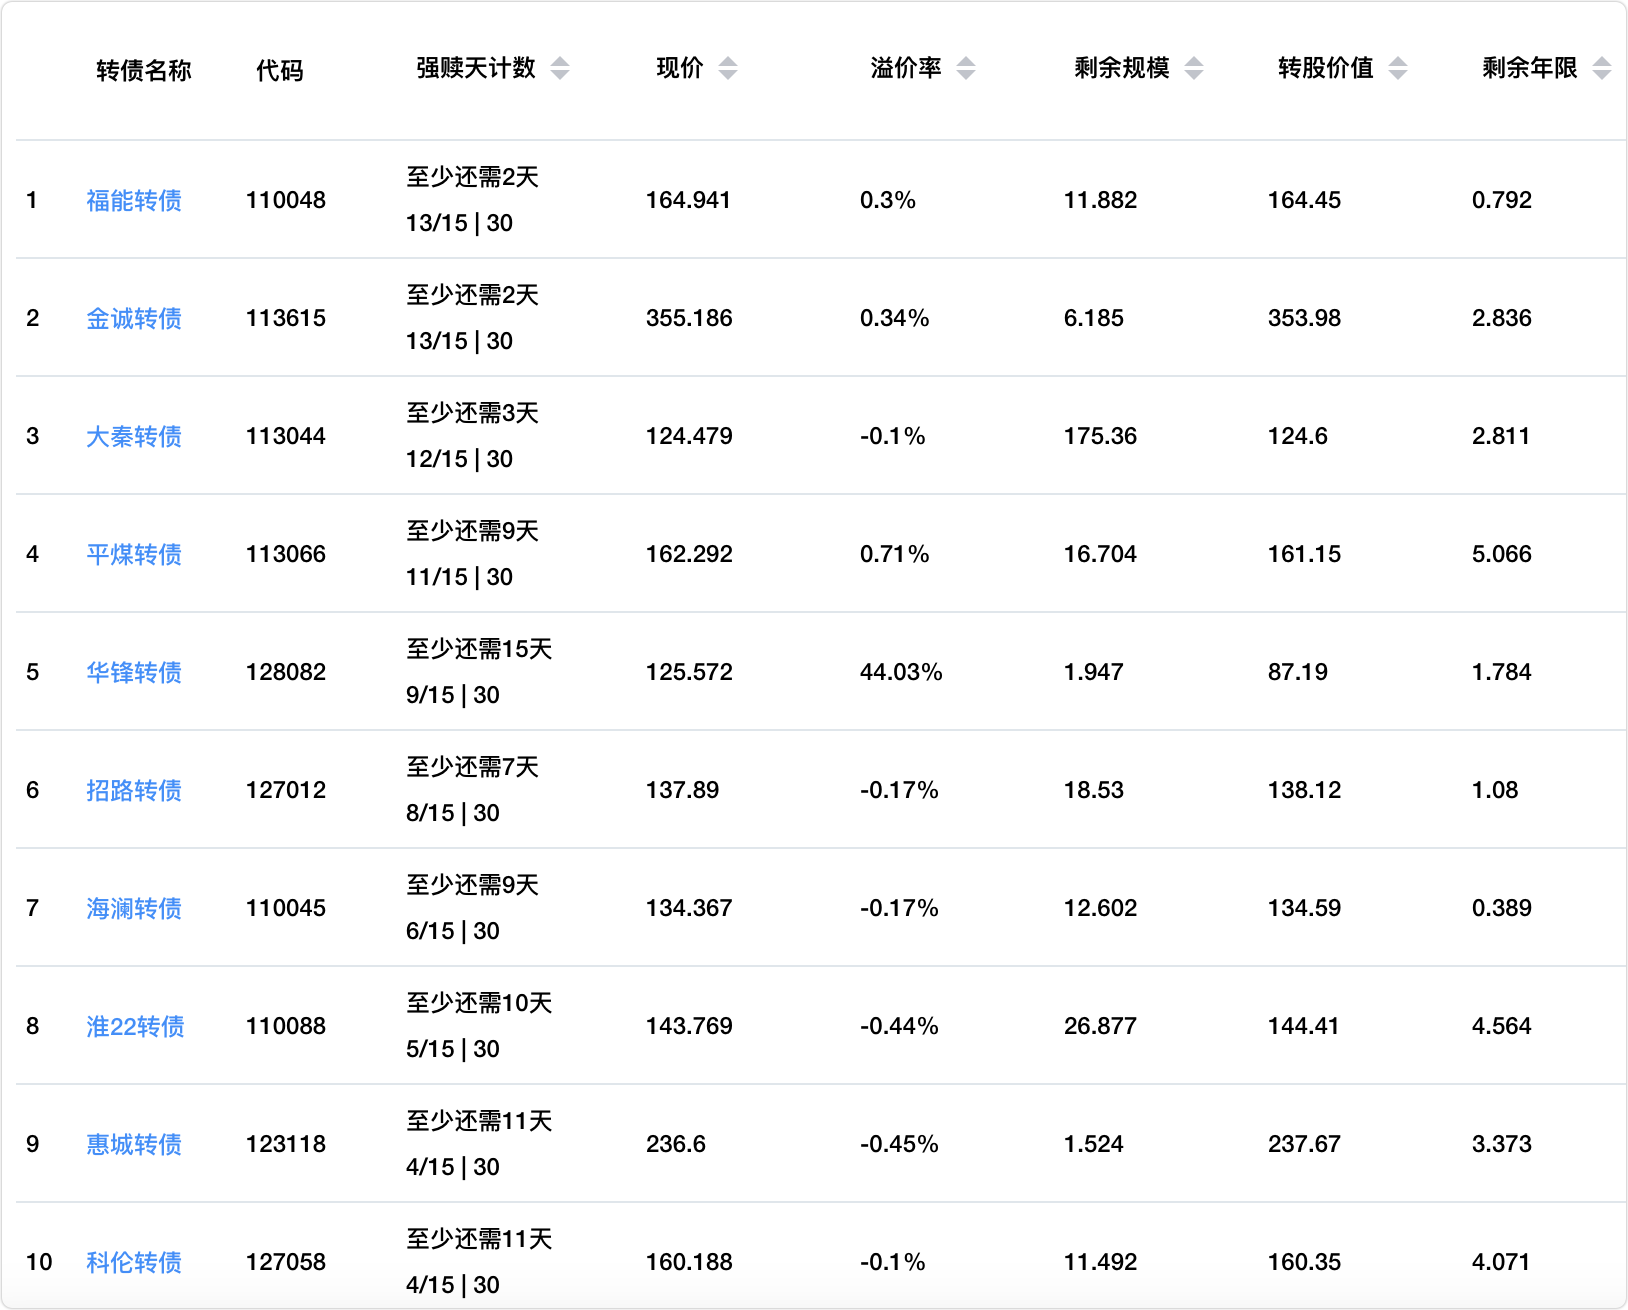The image size is (1628, 1310).
Task: Click bond code 128082 cell
Action: 286,672
